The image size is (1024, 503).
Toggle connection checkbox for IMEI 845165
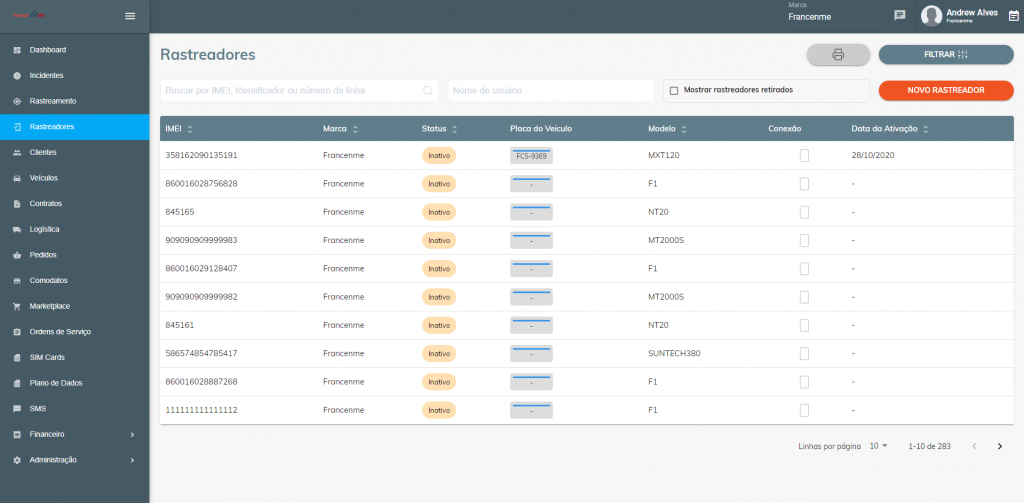804,212
